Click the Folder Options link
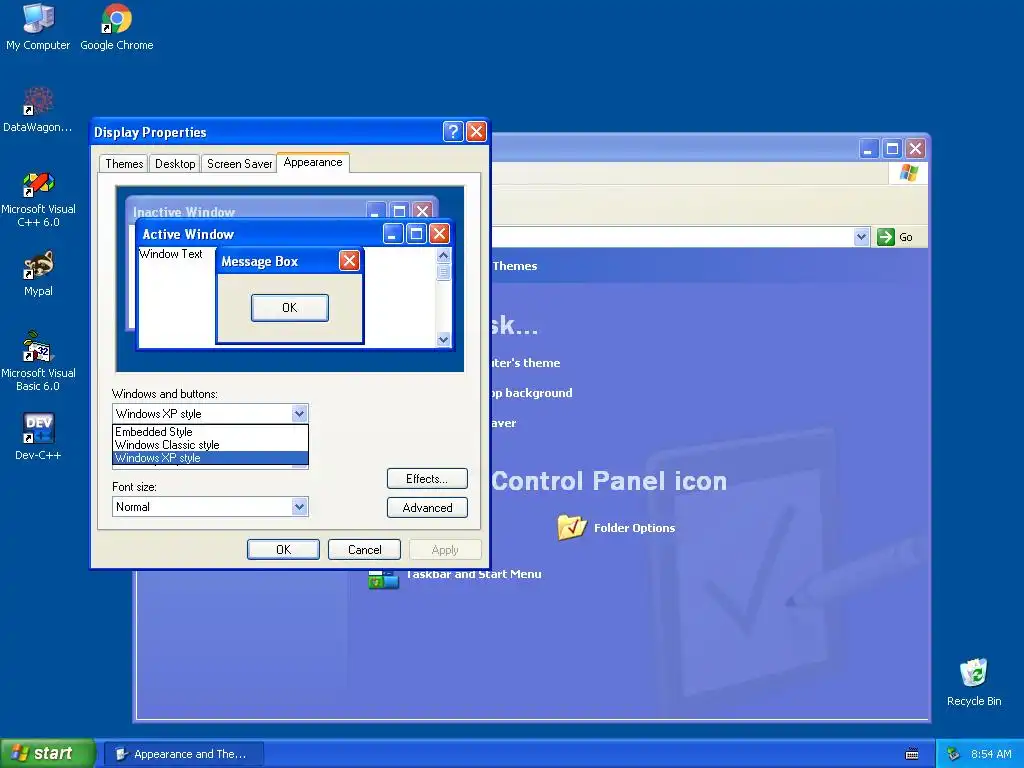 tap(634, 528)
